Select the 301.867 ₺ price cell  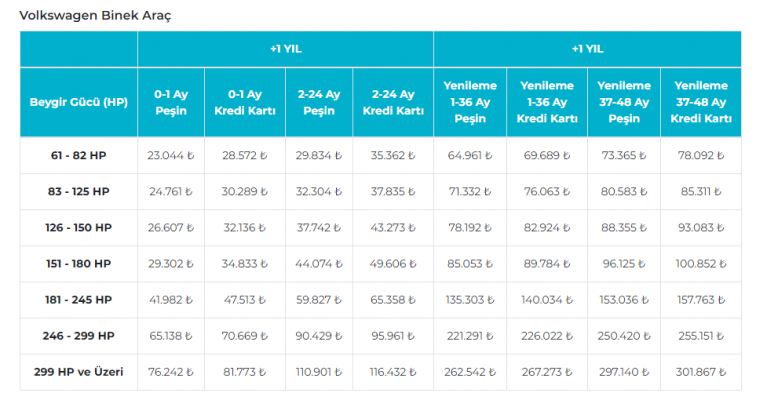click(701, 372)
